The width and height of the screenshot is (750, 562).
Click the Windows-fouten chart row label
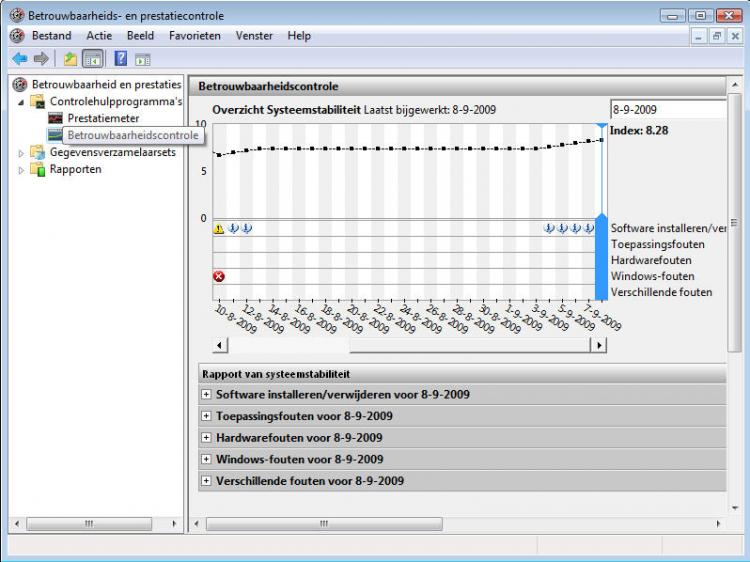pos(652,276)
